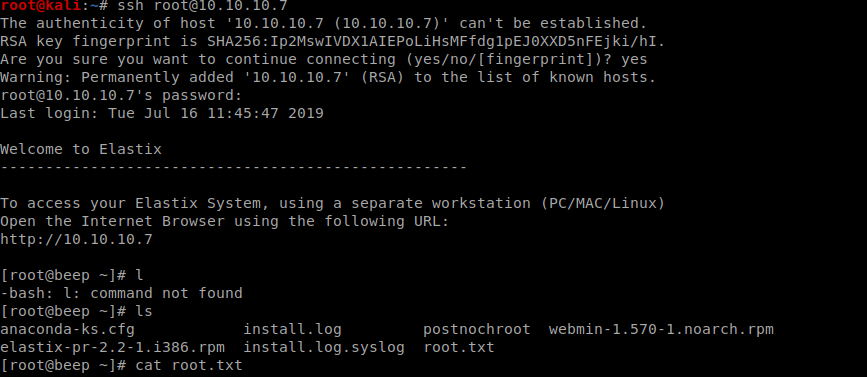Image resolution: width=867 pixels, height=377 pixels.
Task: Open the http://10.10.10.7 URL
Action: click(x=76, y=240)
